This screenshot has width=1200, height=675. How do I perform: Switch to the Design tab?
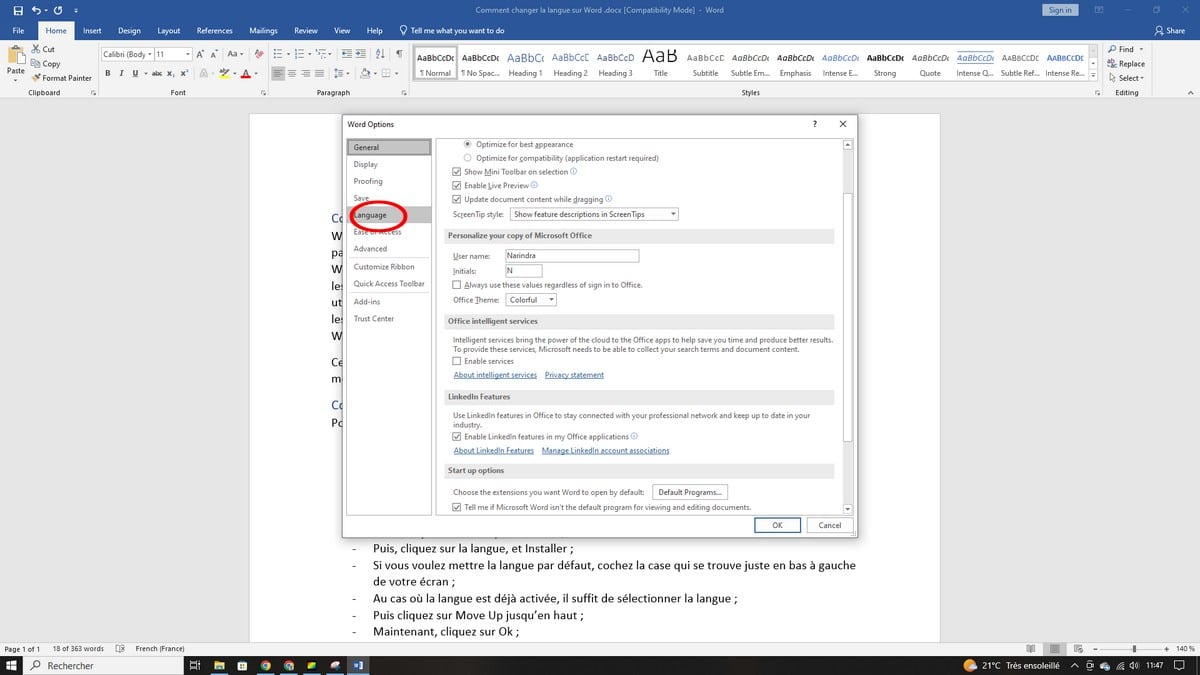tap(129, 31)
